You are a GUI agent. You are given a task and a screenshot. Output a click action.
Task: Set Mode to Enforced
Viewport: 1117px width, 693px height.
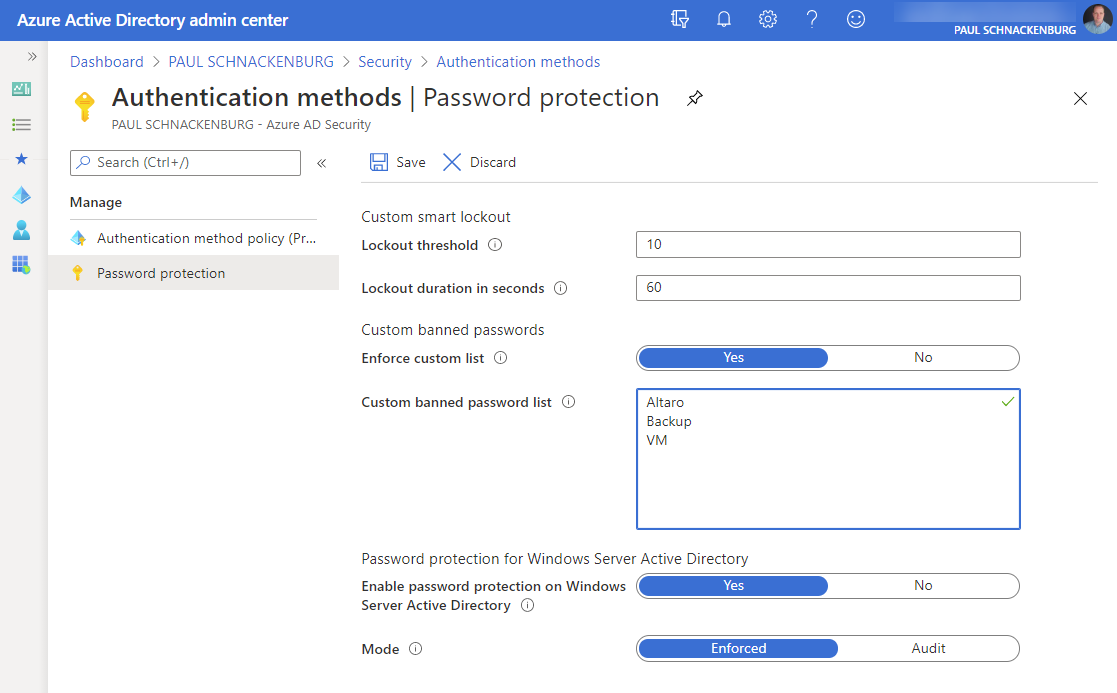click(738, 648)
